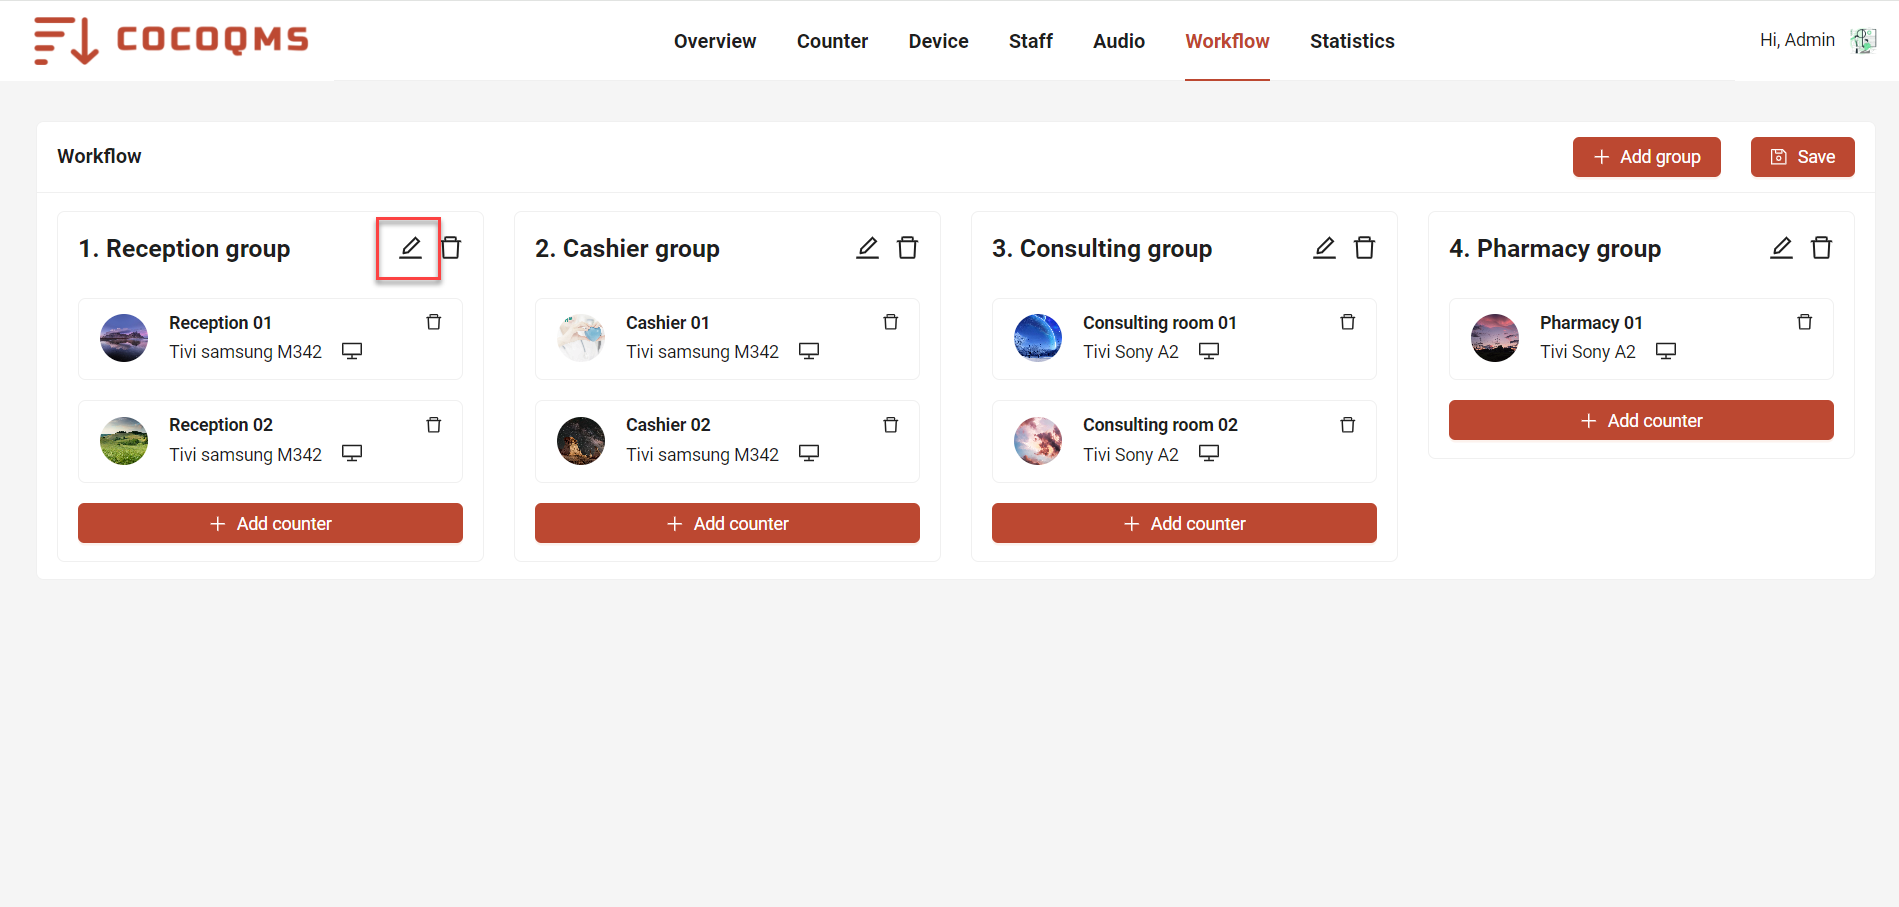The width and height of the screenshot is (1899, 907).
Task: Remove Cashier 01 counter
Action: [x=891, y=322]
